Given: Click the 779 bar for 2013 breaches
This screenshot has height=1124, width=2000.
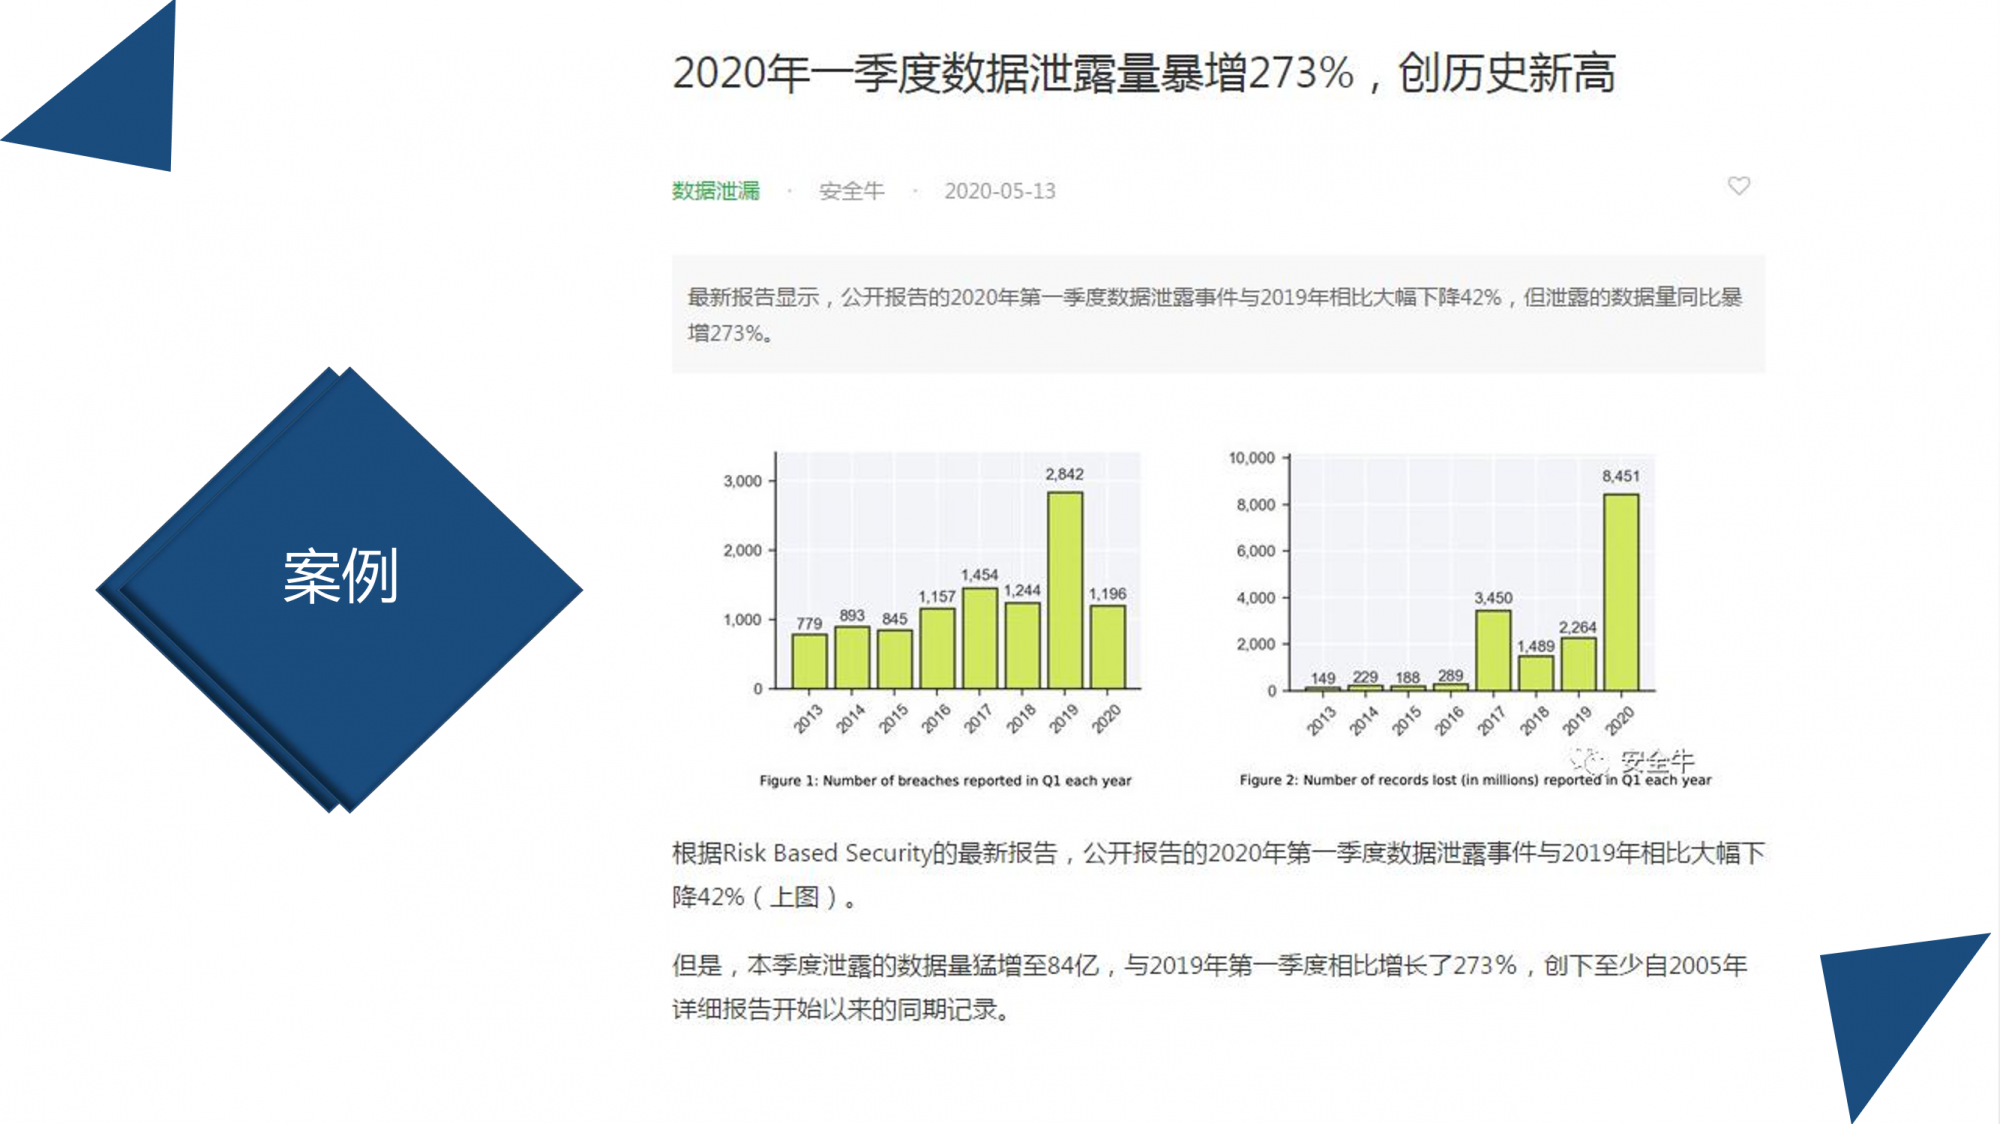Looking at the screenshot, I should tap(809, 661).
